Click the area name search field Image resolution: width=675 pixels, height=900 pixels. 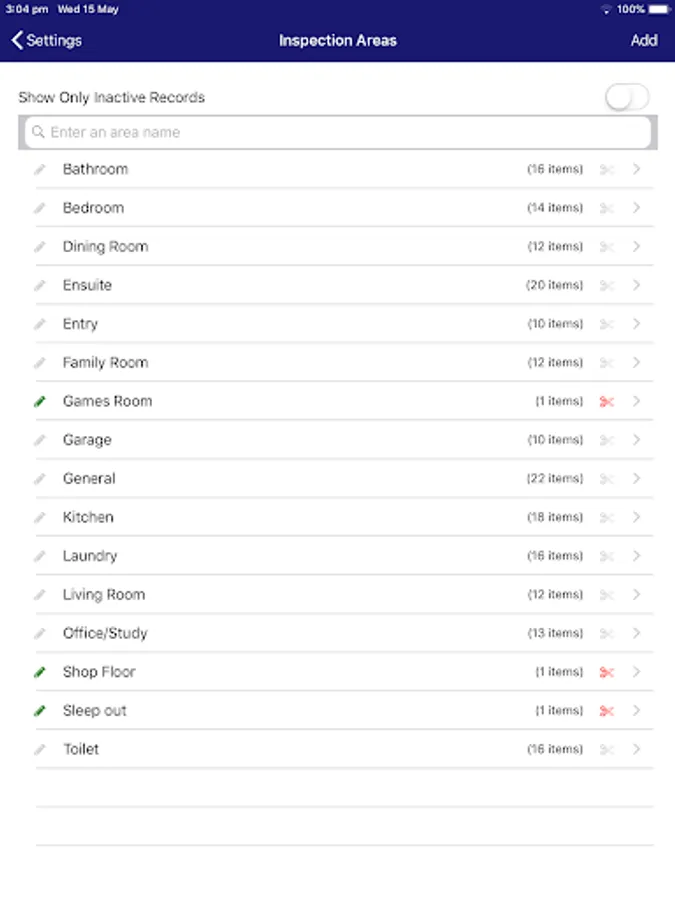(x=336, y=132)
